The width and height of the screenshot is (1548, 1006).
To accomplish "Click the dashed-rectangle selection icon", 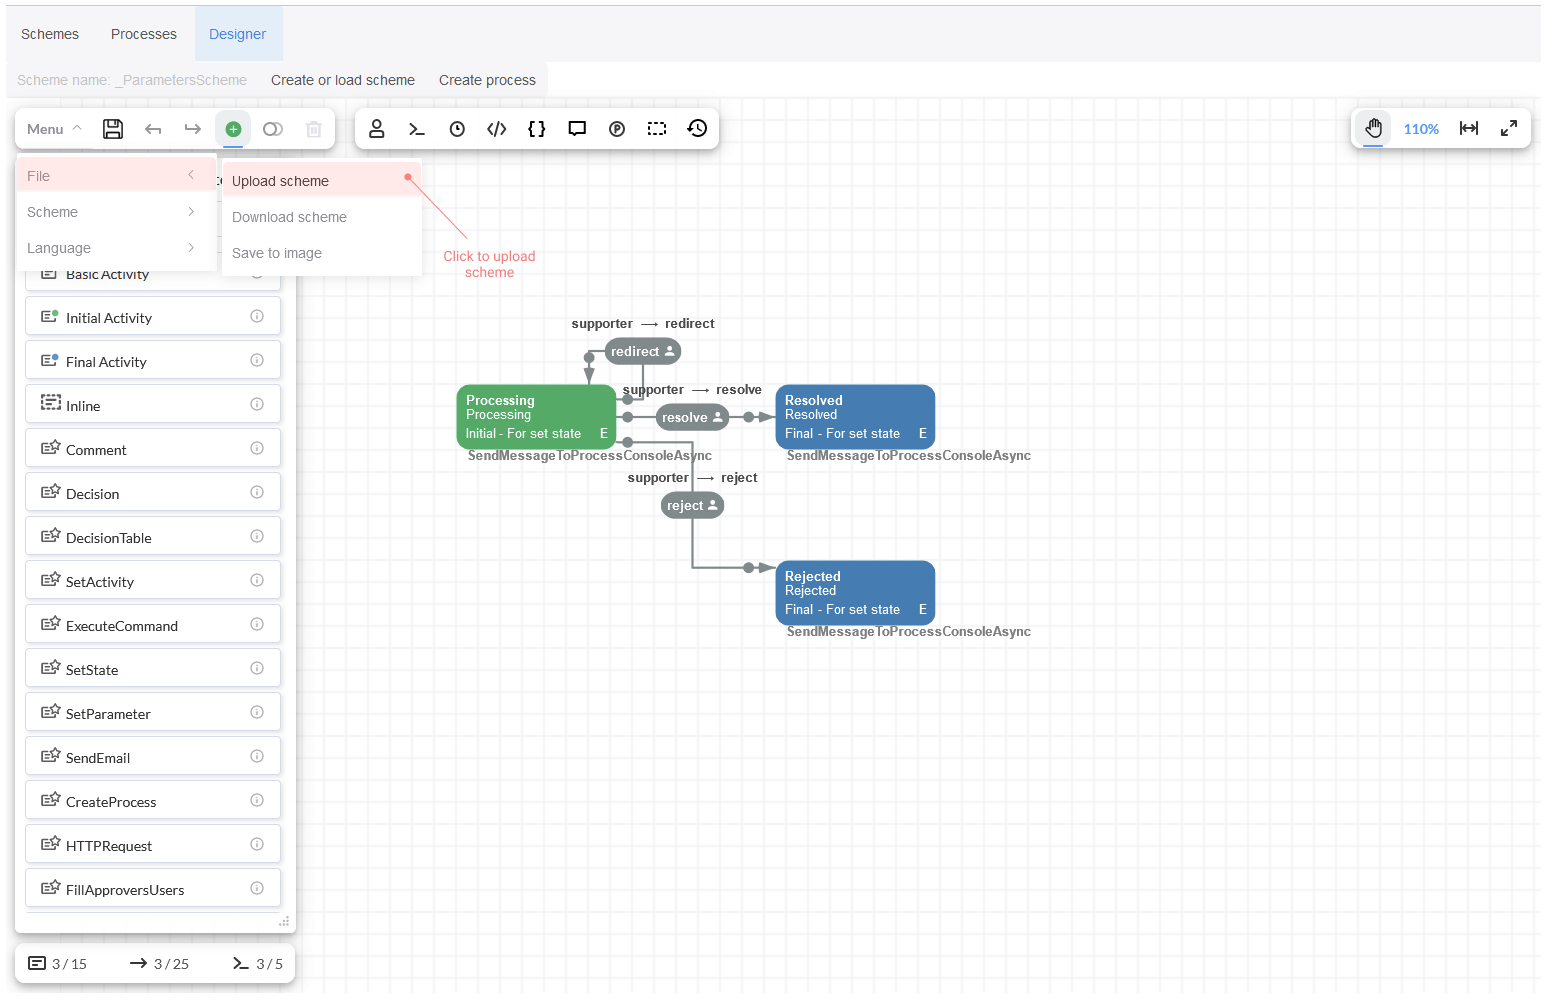I will click(657, 129).
